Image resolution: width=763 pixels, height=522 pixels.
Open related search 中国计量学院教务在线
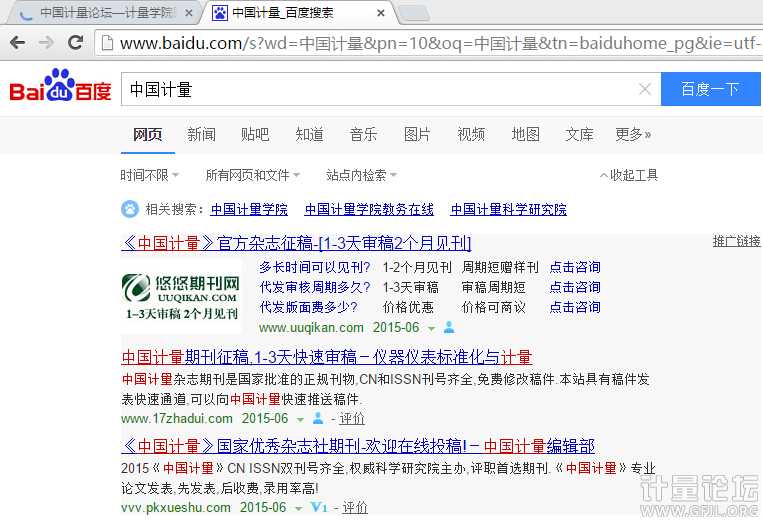(x=369, y=210)
